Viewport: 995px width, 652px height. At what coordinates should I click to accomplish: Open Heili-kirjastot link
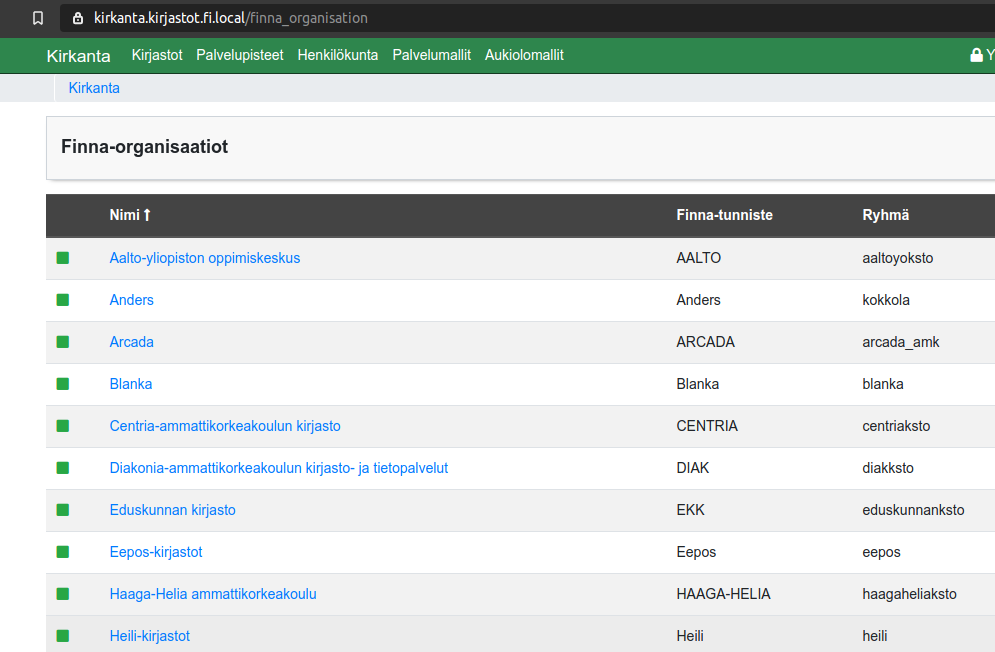tap(149, 635)
